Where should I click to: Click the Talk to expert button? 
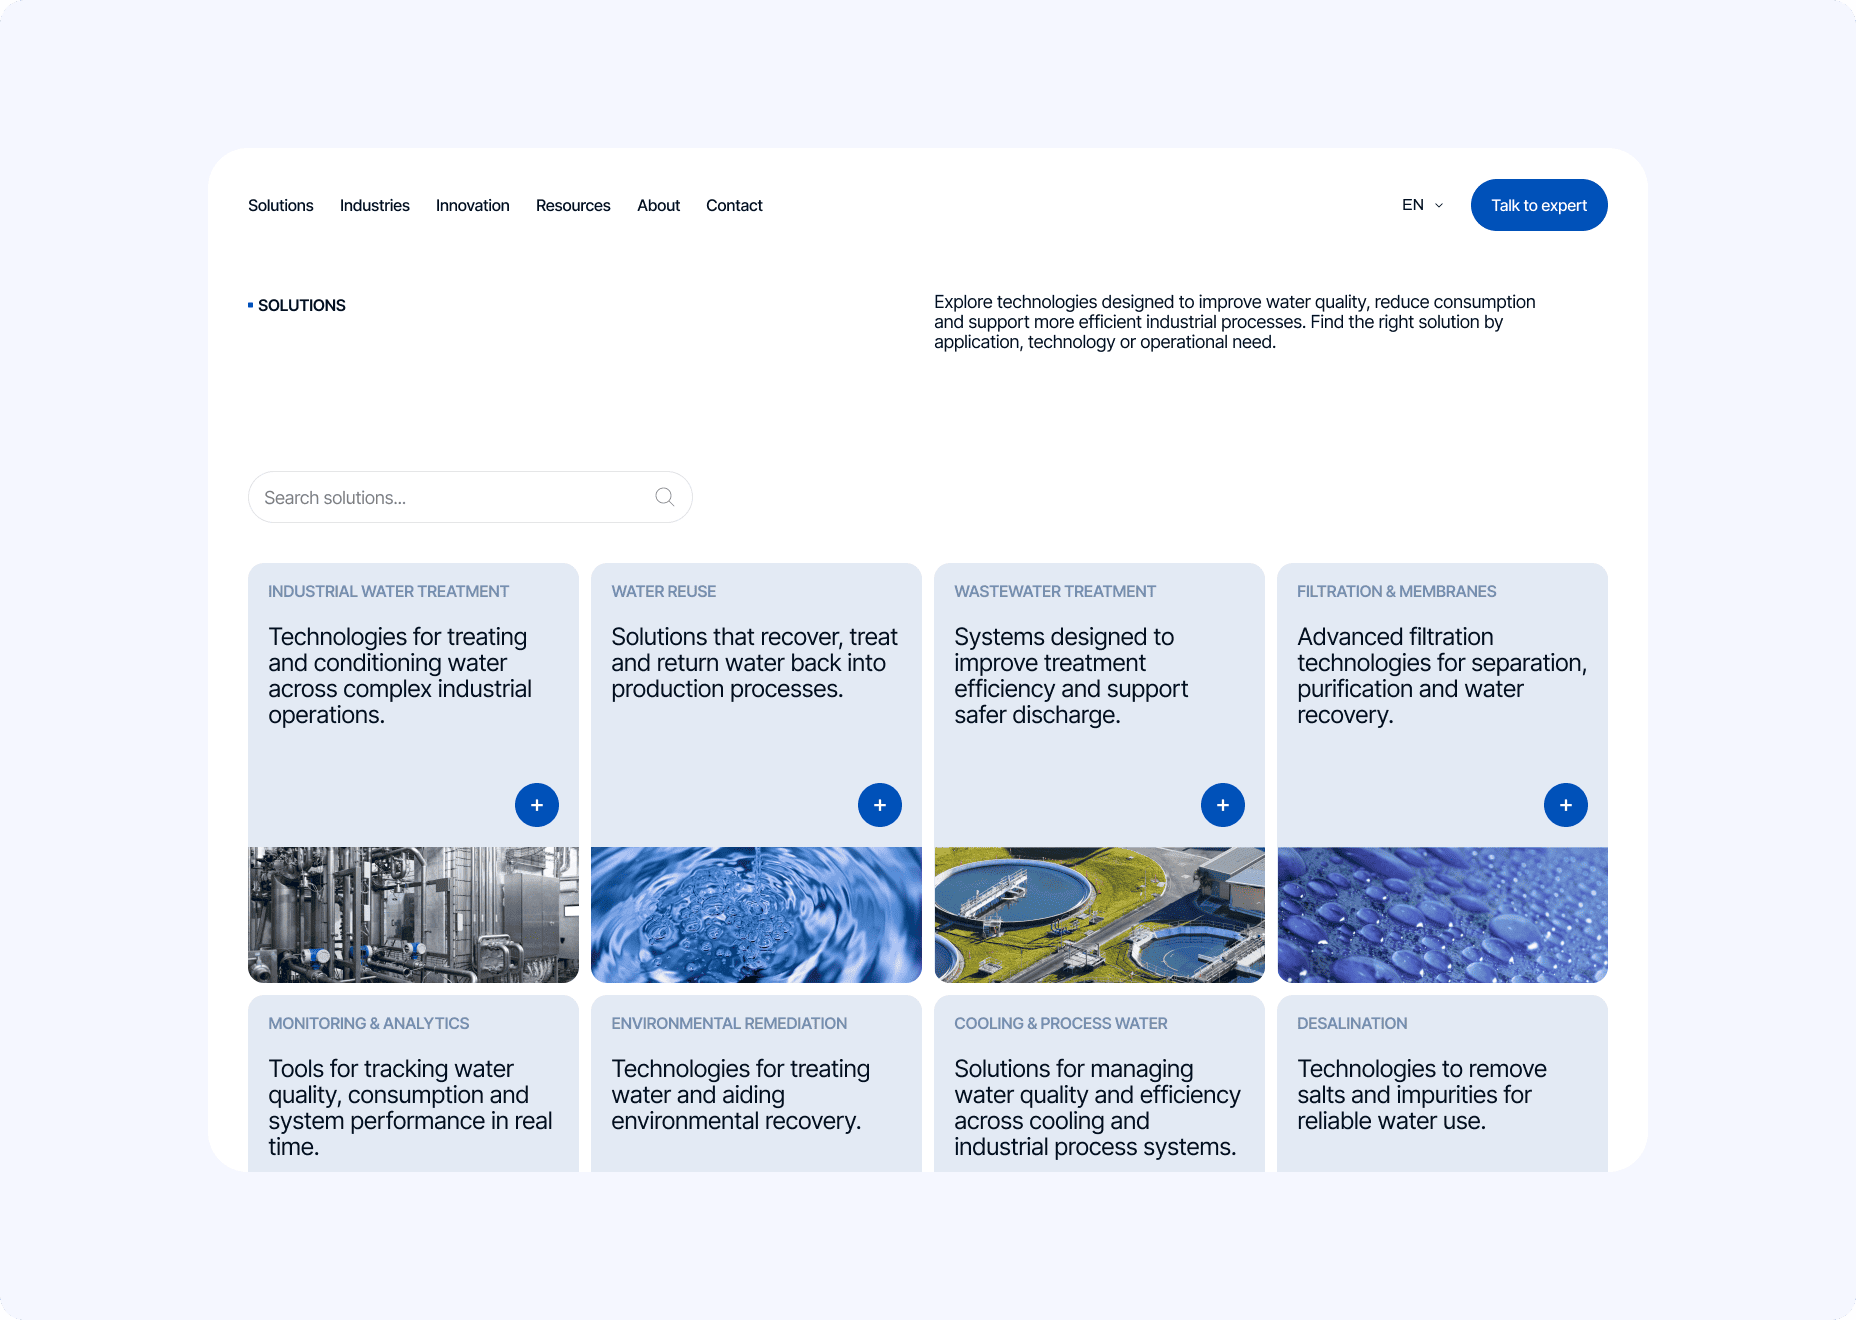(x=1539, y=205)
